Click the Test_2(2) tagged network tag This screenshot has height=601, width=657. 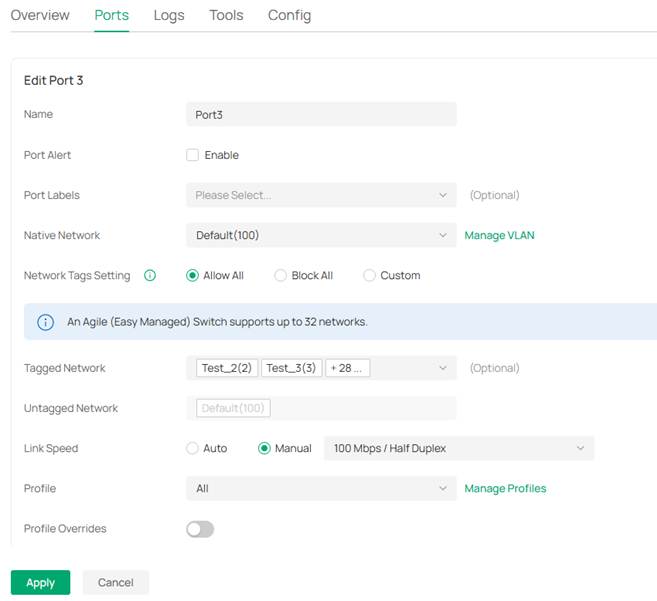[227, 368]
